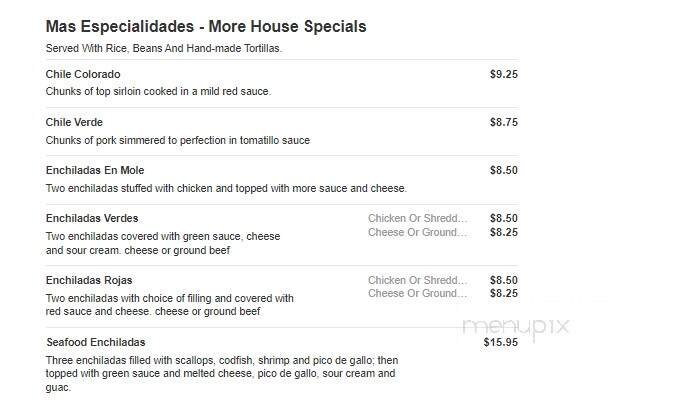Click the Enchiladas Verdes item title
Screen dimensions: 695x409
pos(92,218)
